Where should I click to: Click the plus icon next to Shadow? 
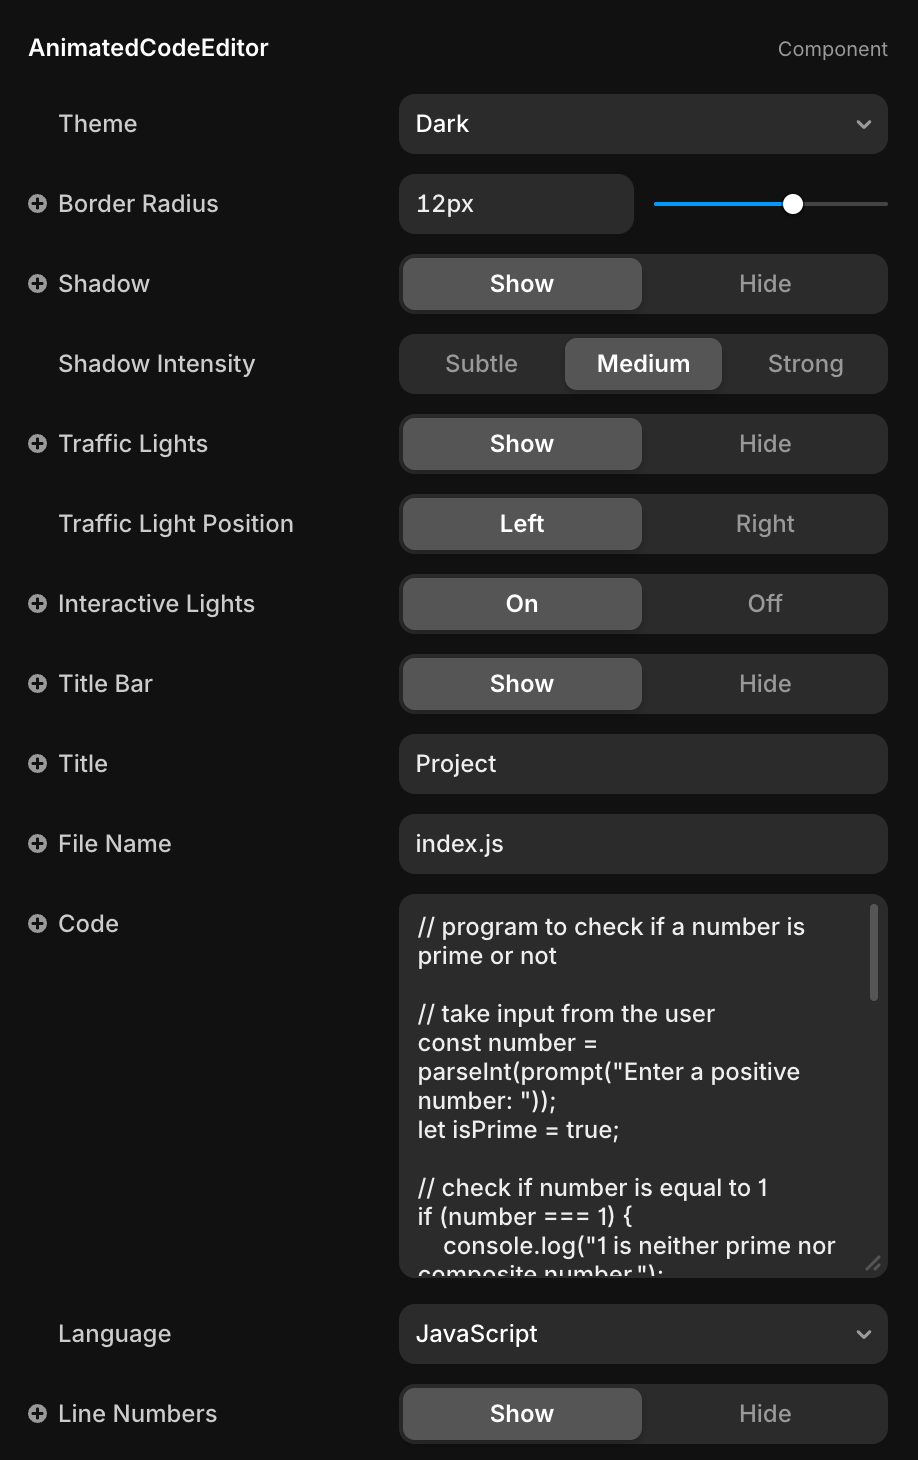click(x=37, y=284)
